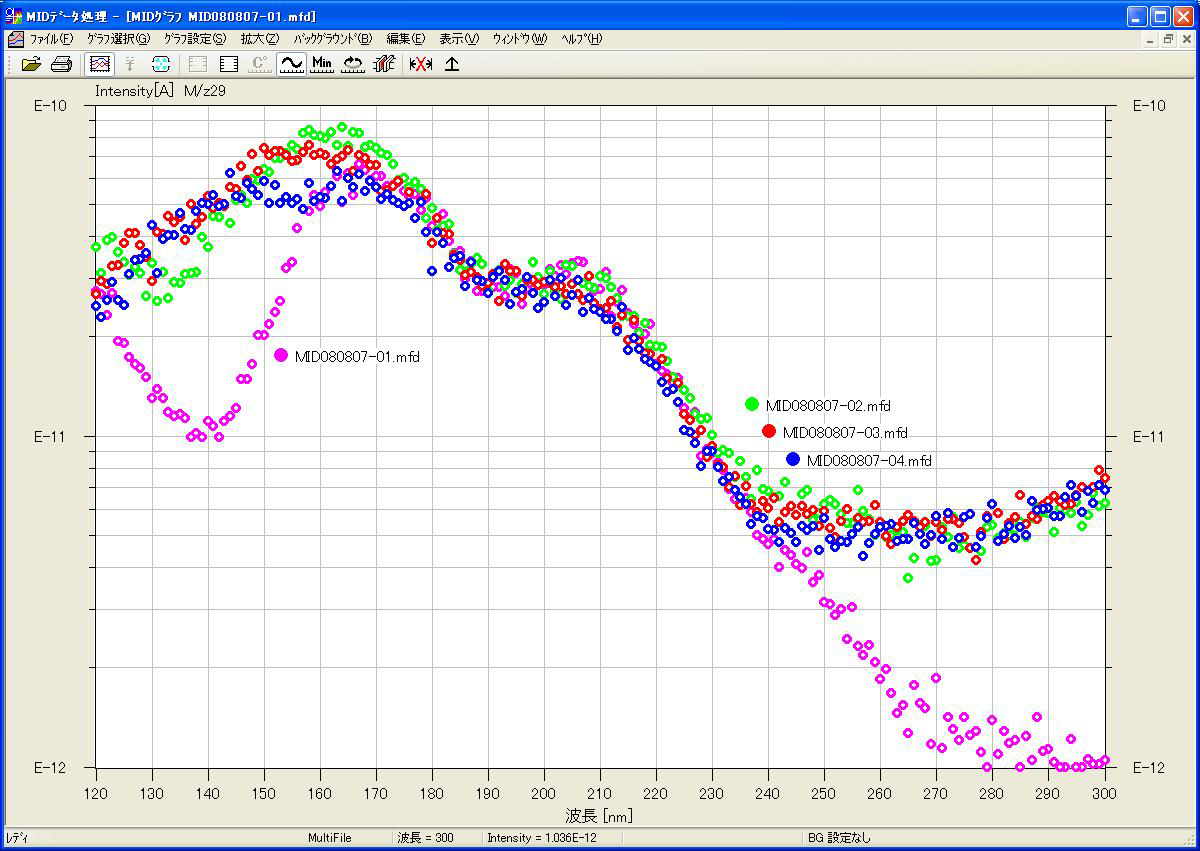
Task: Click the circular arrows loop icon
Action: click(x=353, y=64)
